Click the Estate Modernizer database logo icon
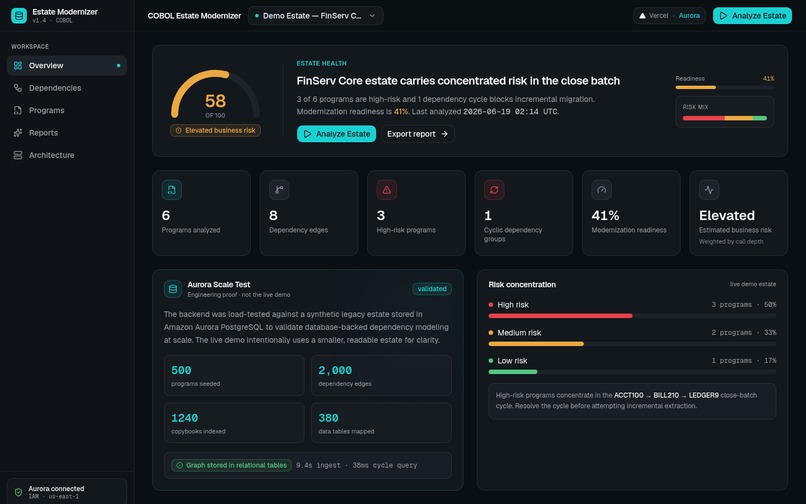 tap(19, 15)
